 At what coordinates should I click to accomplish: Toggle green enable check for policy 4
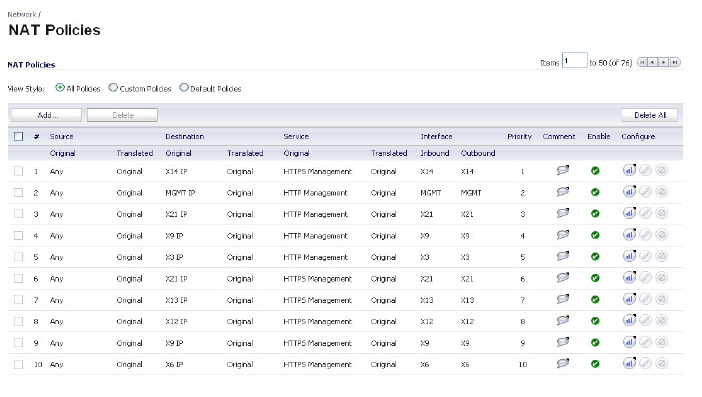(595, 235)
